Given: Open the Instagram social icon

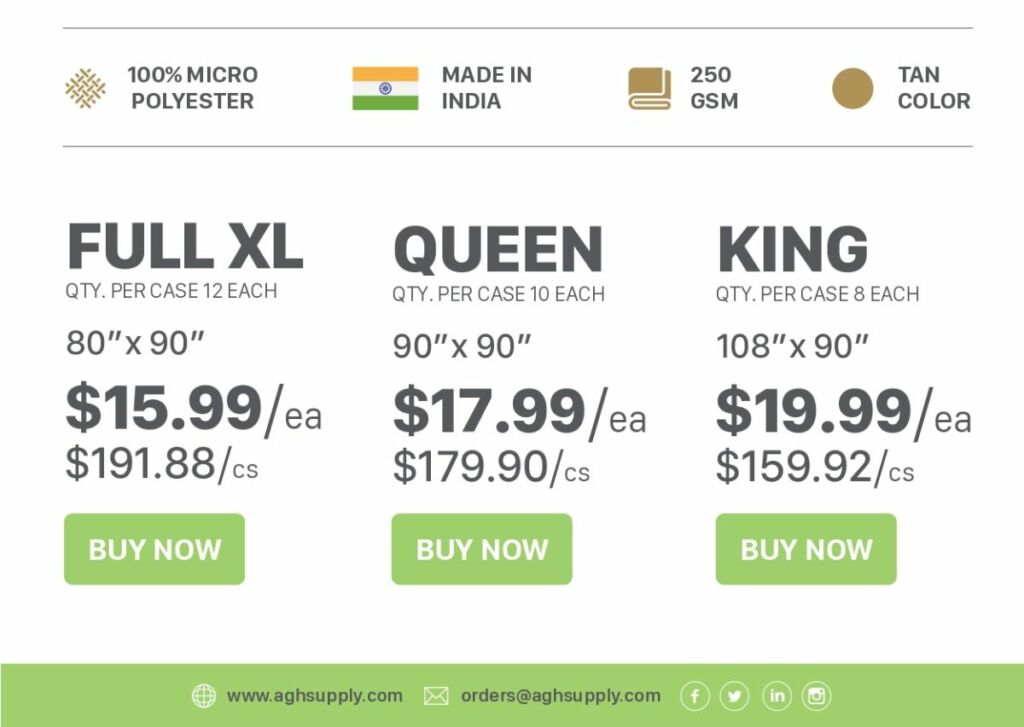Looking at the screenshot, I should (816, 696).
